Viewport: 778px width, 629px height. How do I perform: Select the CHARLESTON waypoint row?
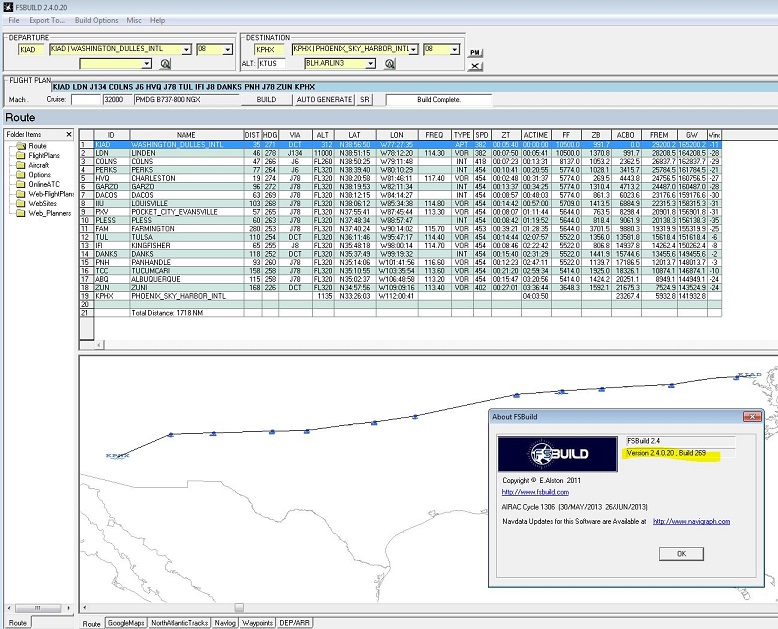(400, 178)
